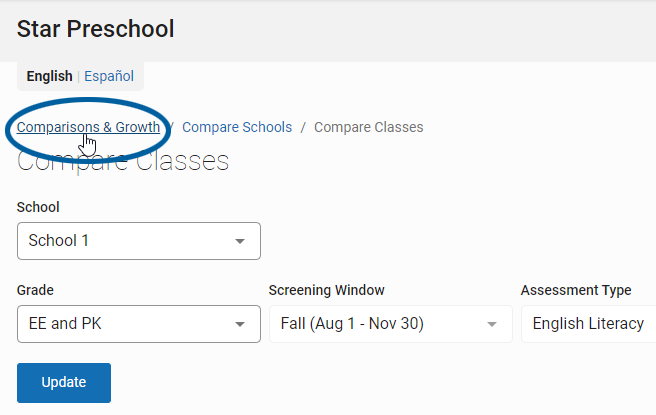Screen dimensions: 656x415
Task: Click the Grade field label
Action: pos(35,290)
